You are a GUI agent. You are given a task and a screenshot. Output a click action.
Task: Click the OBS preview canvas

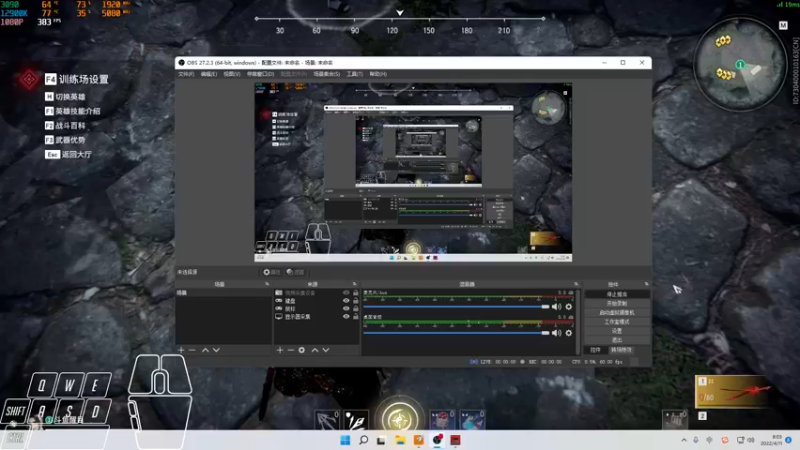[413, 172]
